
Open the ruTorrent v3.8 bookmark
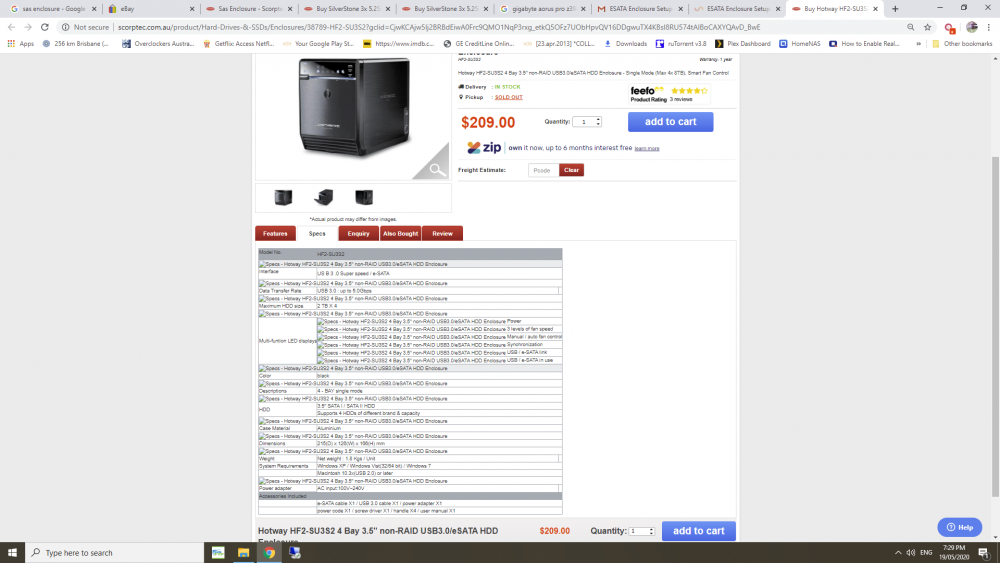pos(681,44)
